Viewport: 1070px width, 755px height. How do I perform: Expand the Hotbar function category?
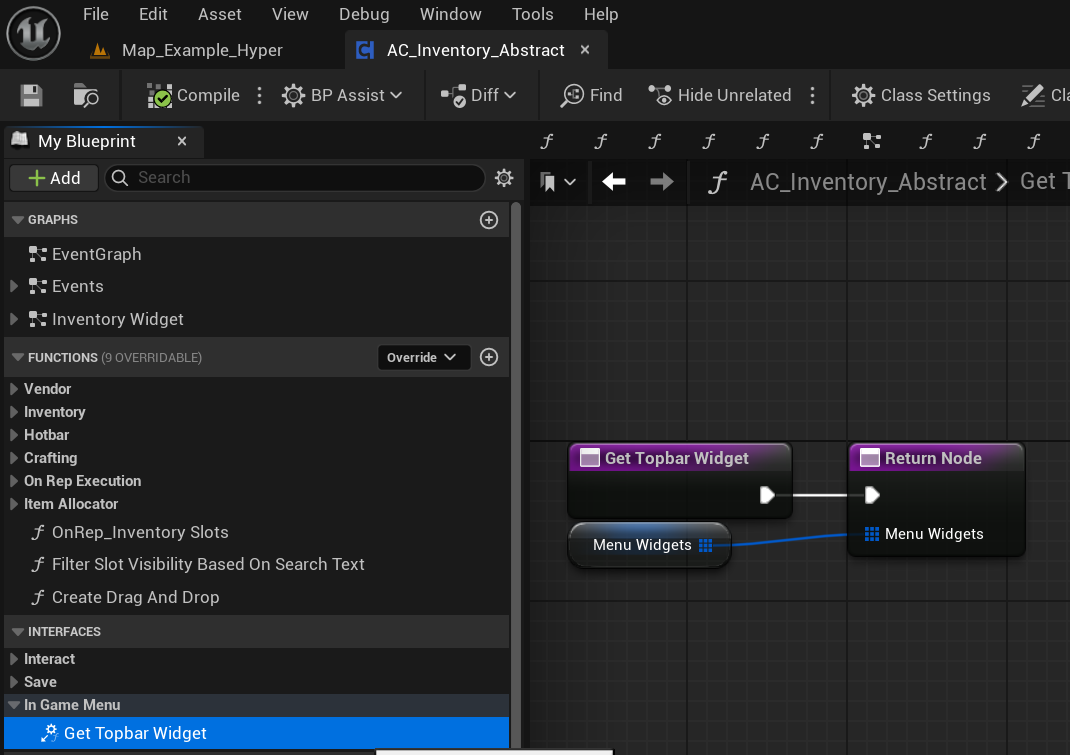point(14,435)
